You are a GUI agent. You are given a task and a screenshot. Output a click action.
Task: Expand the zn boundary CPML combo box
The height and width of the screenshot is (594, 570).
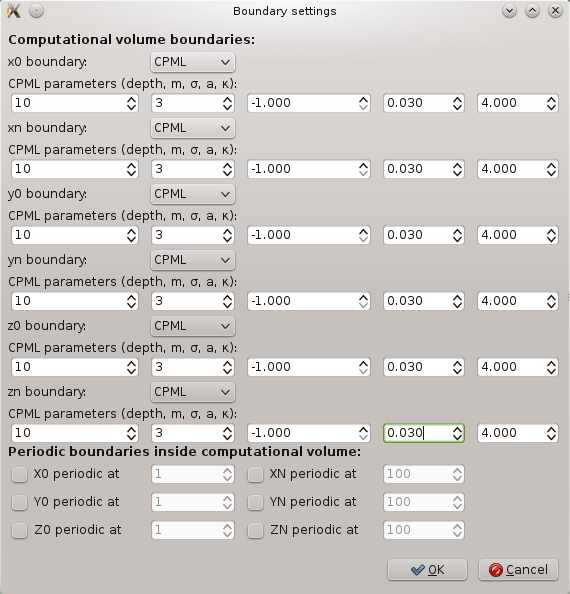pyautogui.click(x=193, y=392)
